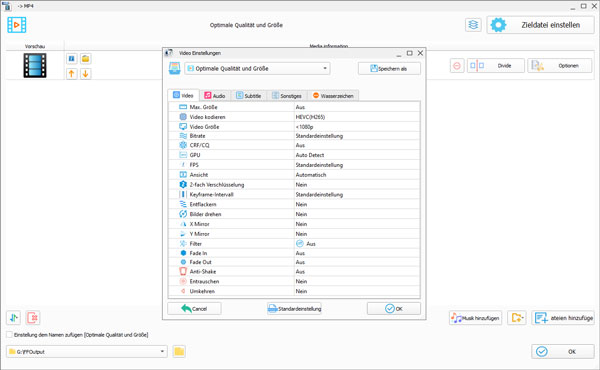600x370 pixels.
Task: Open the G:\FFOutput output folder dropdown
Action: 87,351
